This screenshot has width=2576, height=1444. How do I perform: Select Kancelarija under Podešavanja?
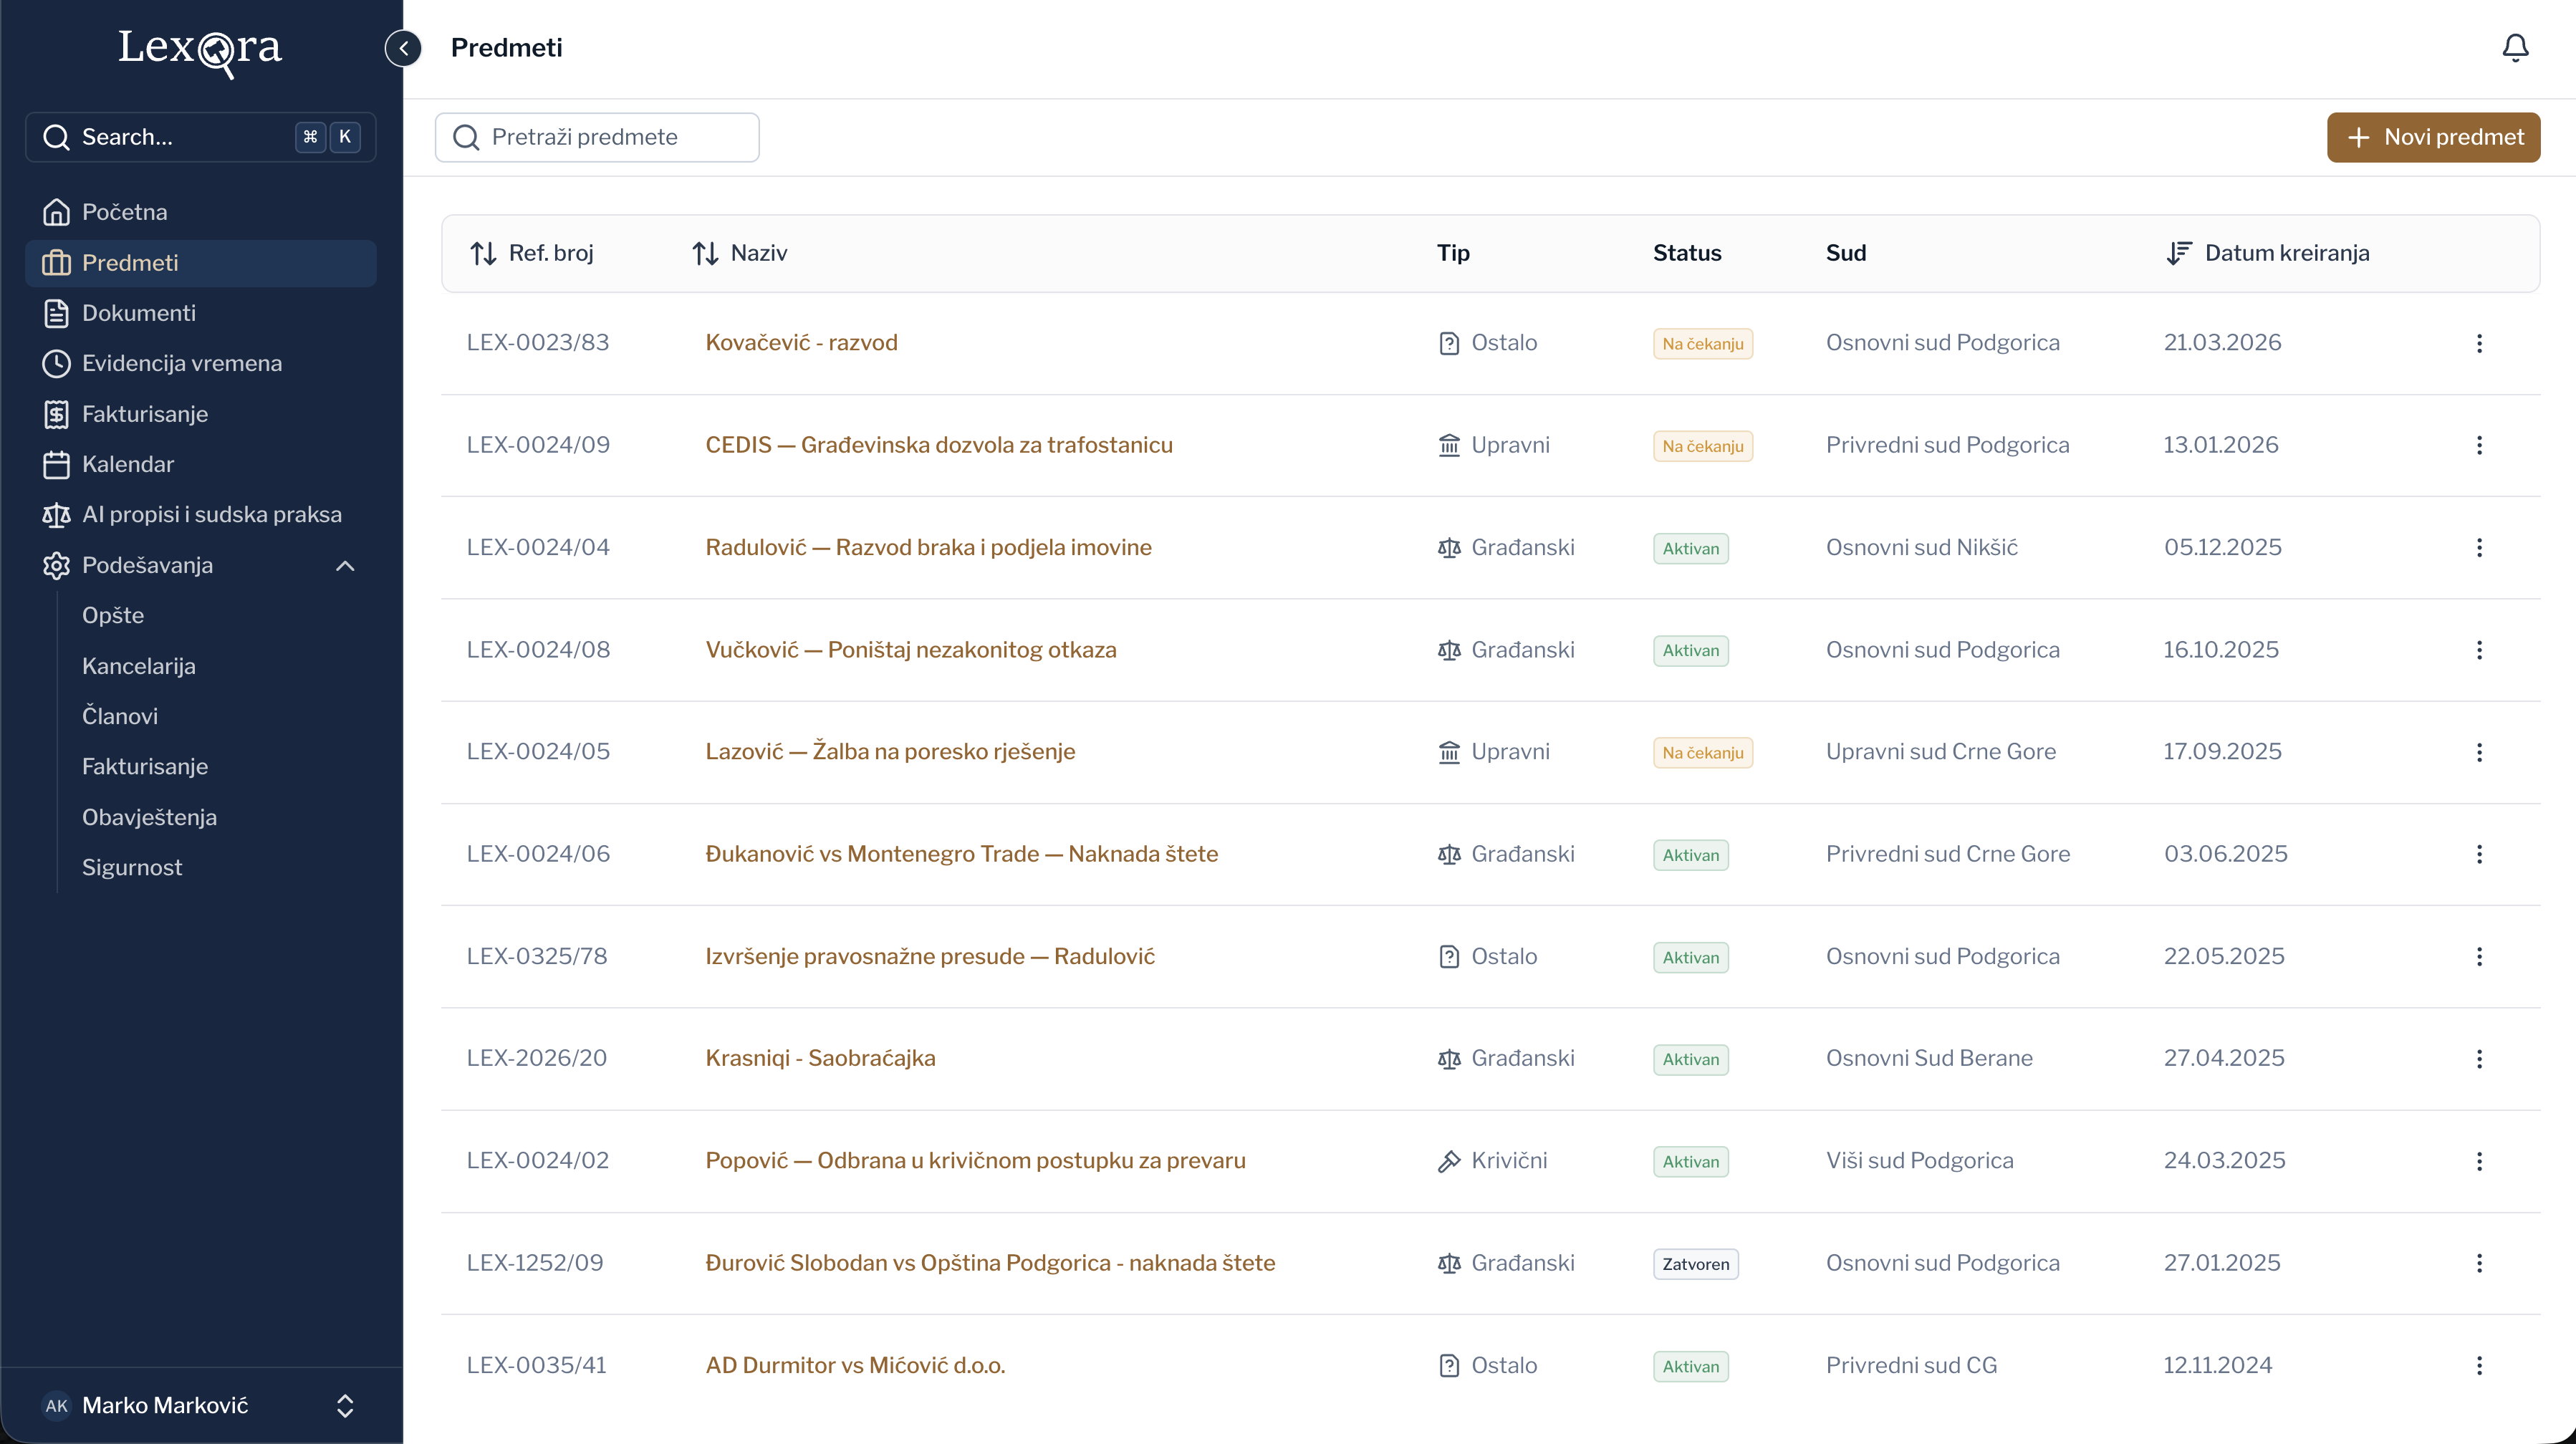(x=139, y=666)
